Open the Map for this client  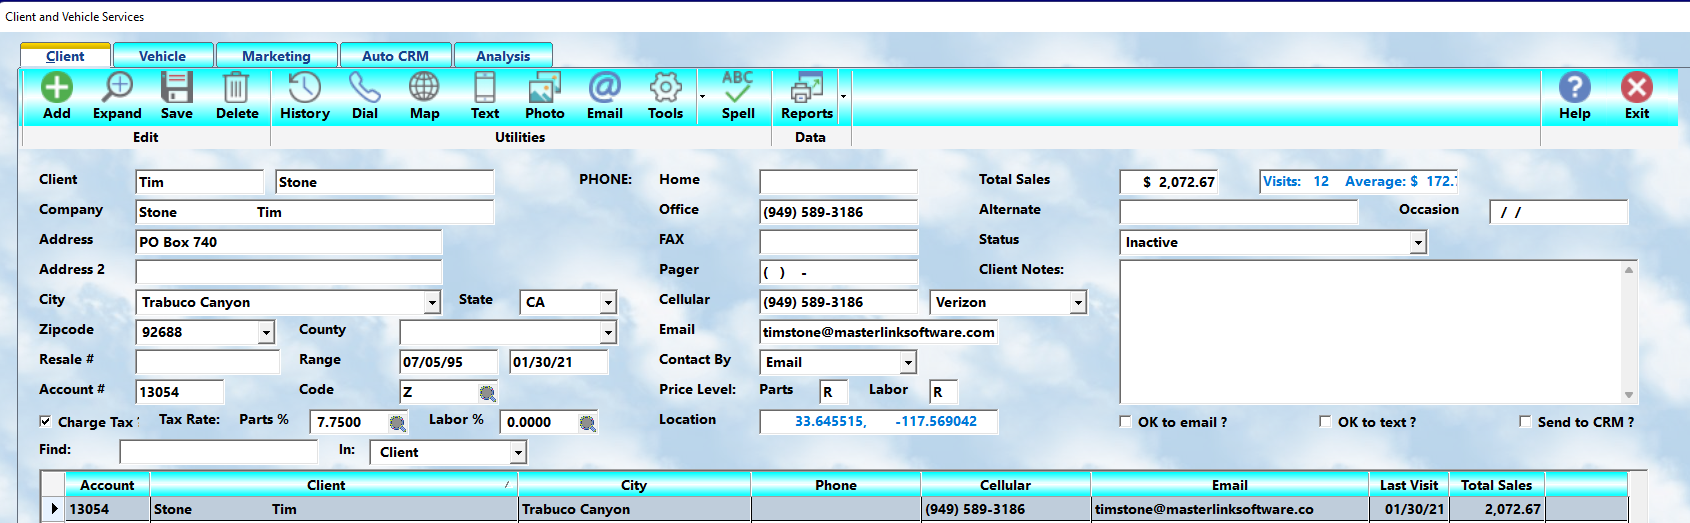click(x=424, y=96)
